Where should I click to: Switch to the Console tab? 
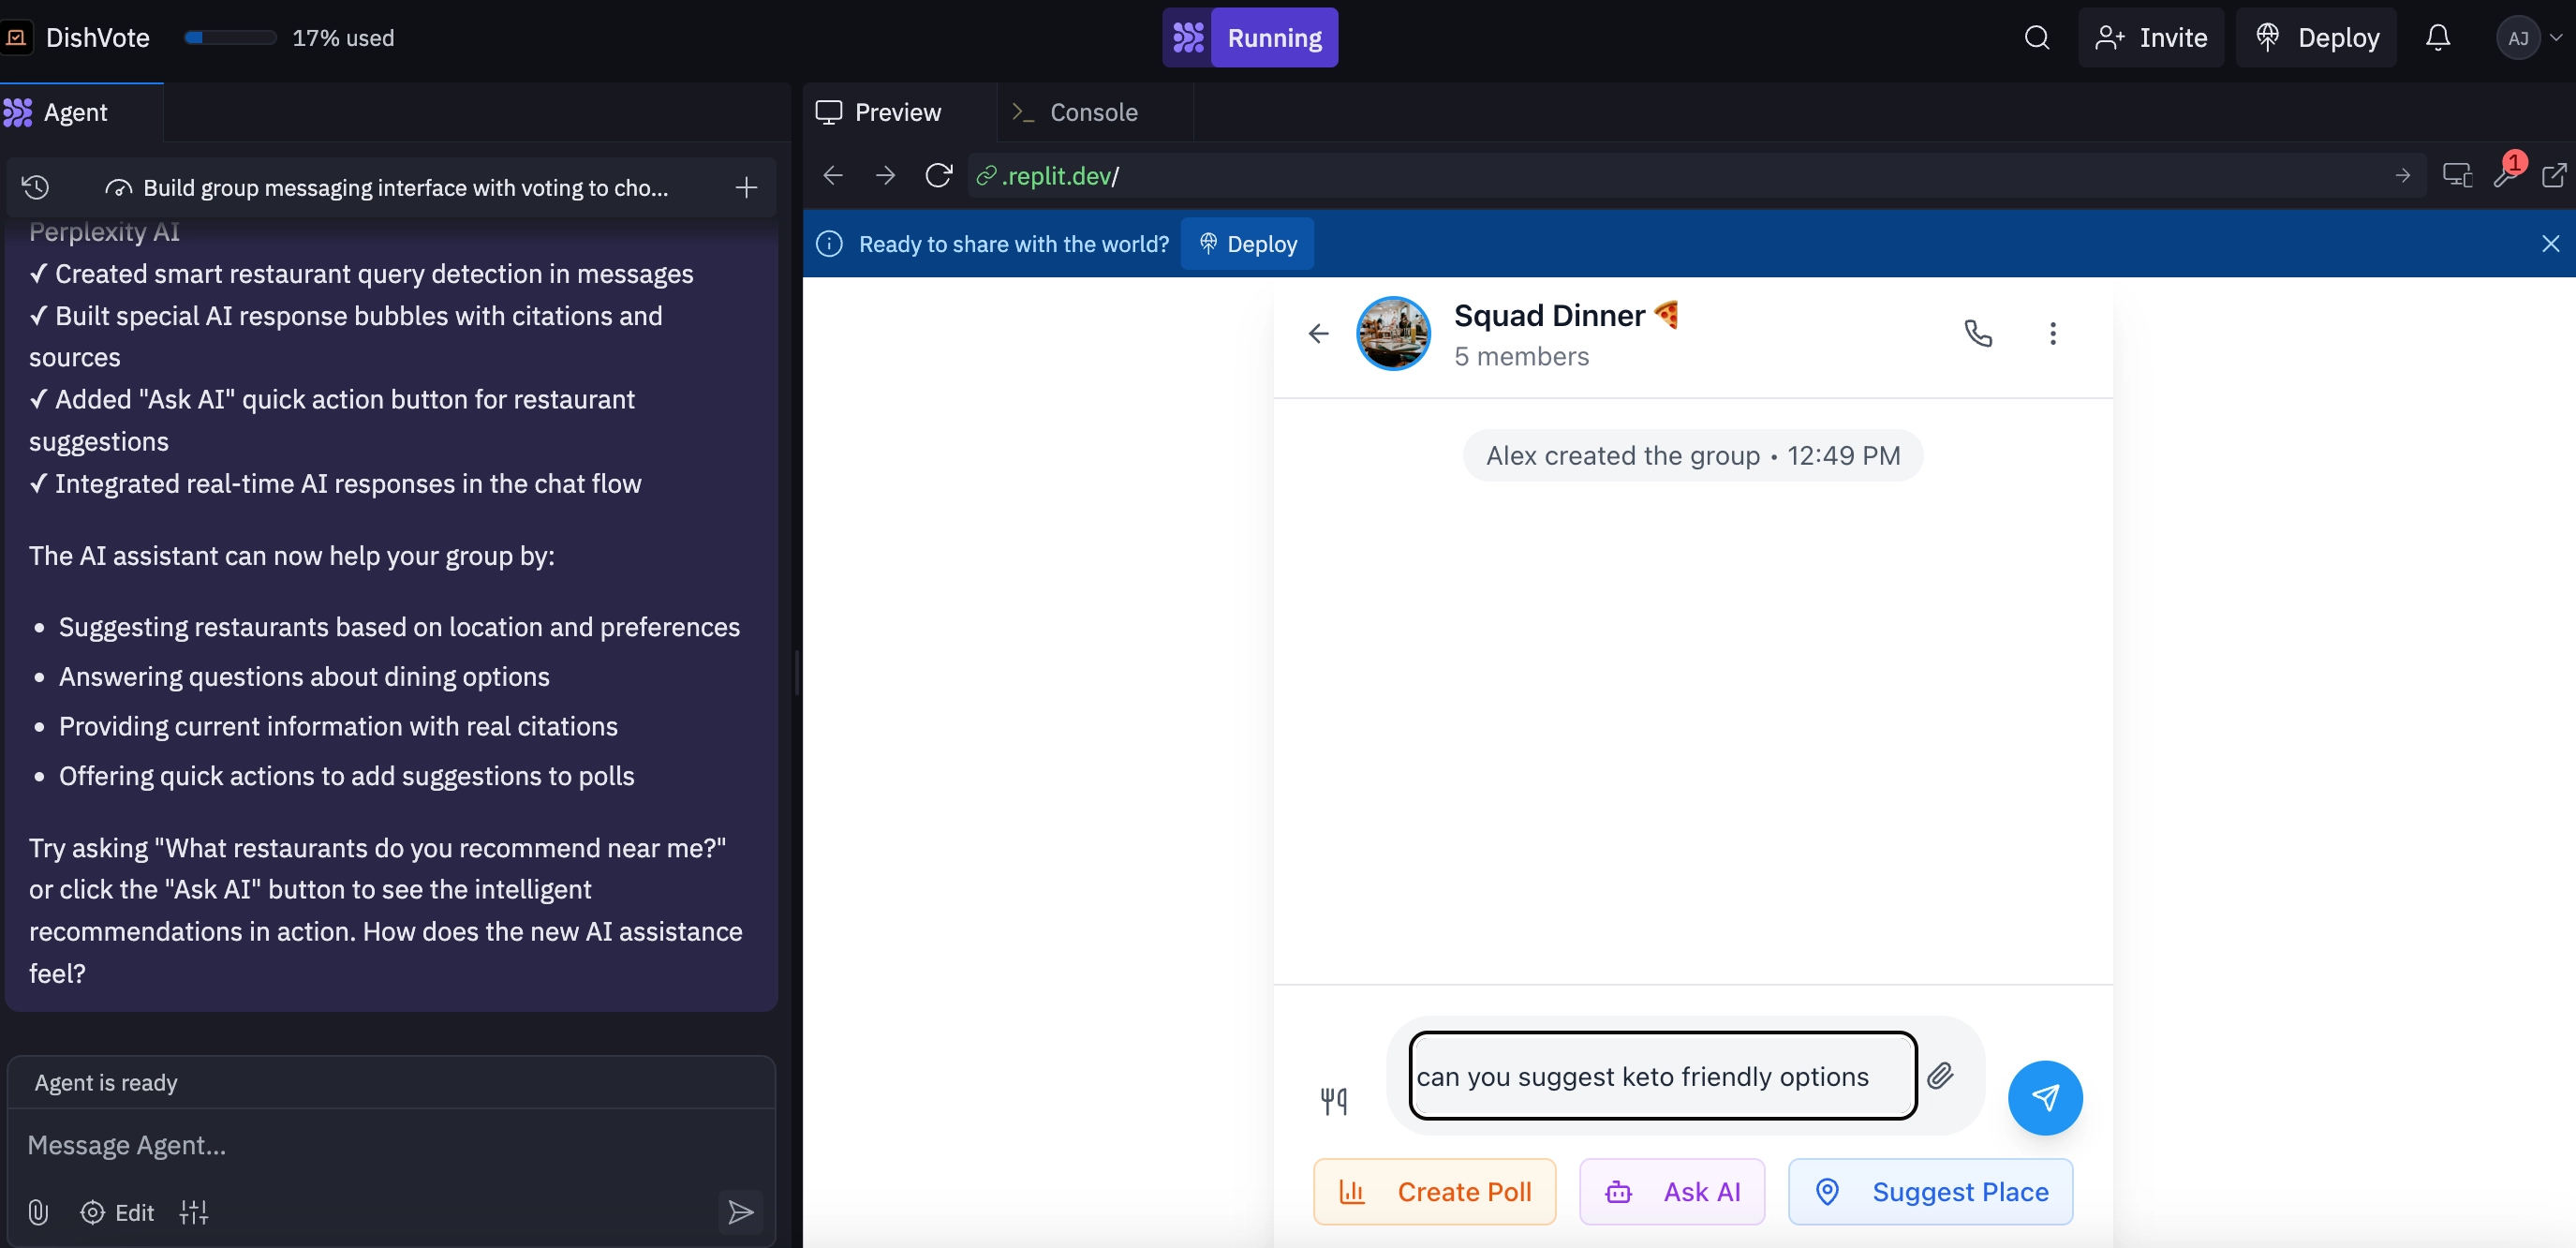[1075, 112]
